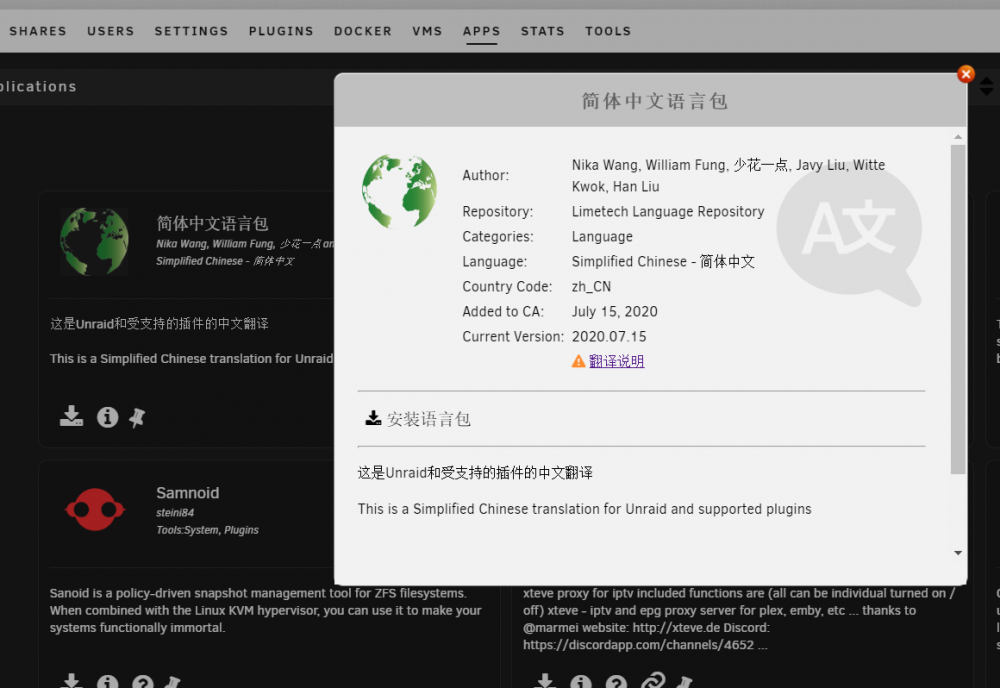Click download icon on xteve card
The height and width of the screenshot is (688, 1000).
545,681
